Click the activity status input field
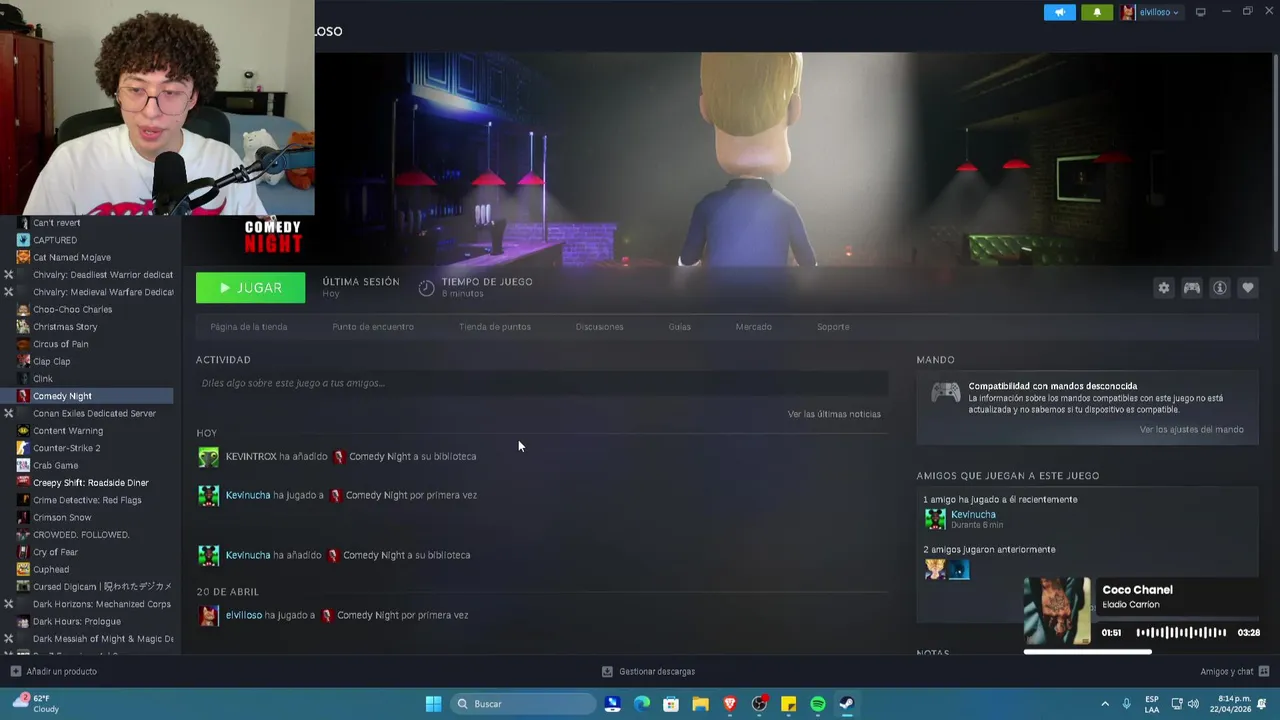The image size is (1280, 720). click(x=542, y=383)
